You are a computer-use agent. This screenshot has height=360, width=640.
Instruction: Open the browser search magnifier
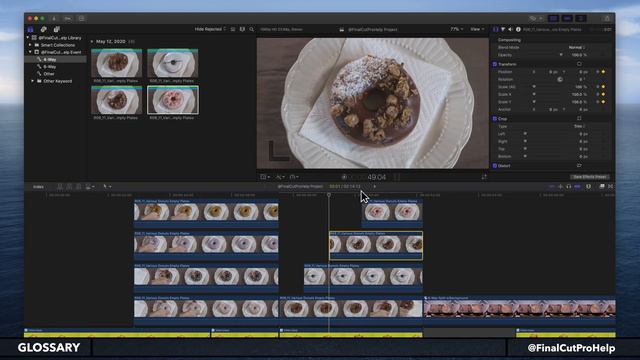(x=252, y=29)
